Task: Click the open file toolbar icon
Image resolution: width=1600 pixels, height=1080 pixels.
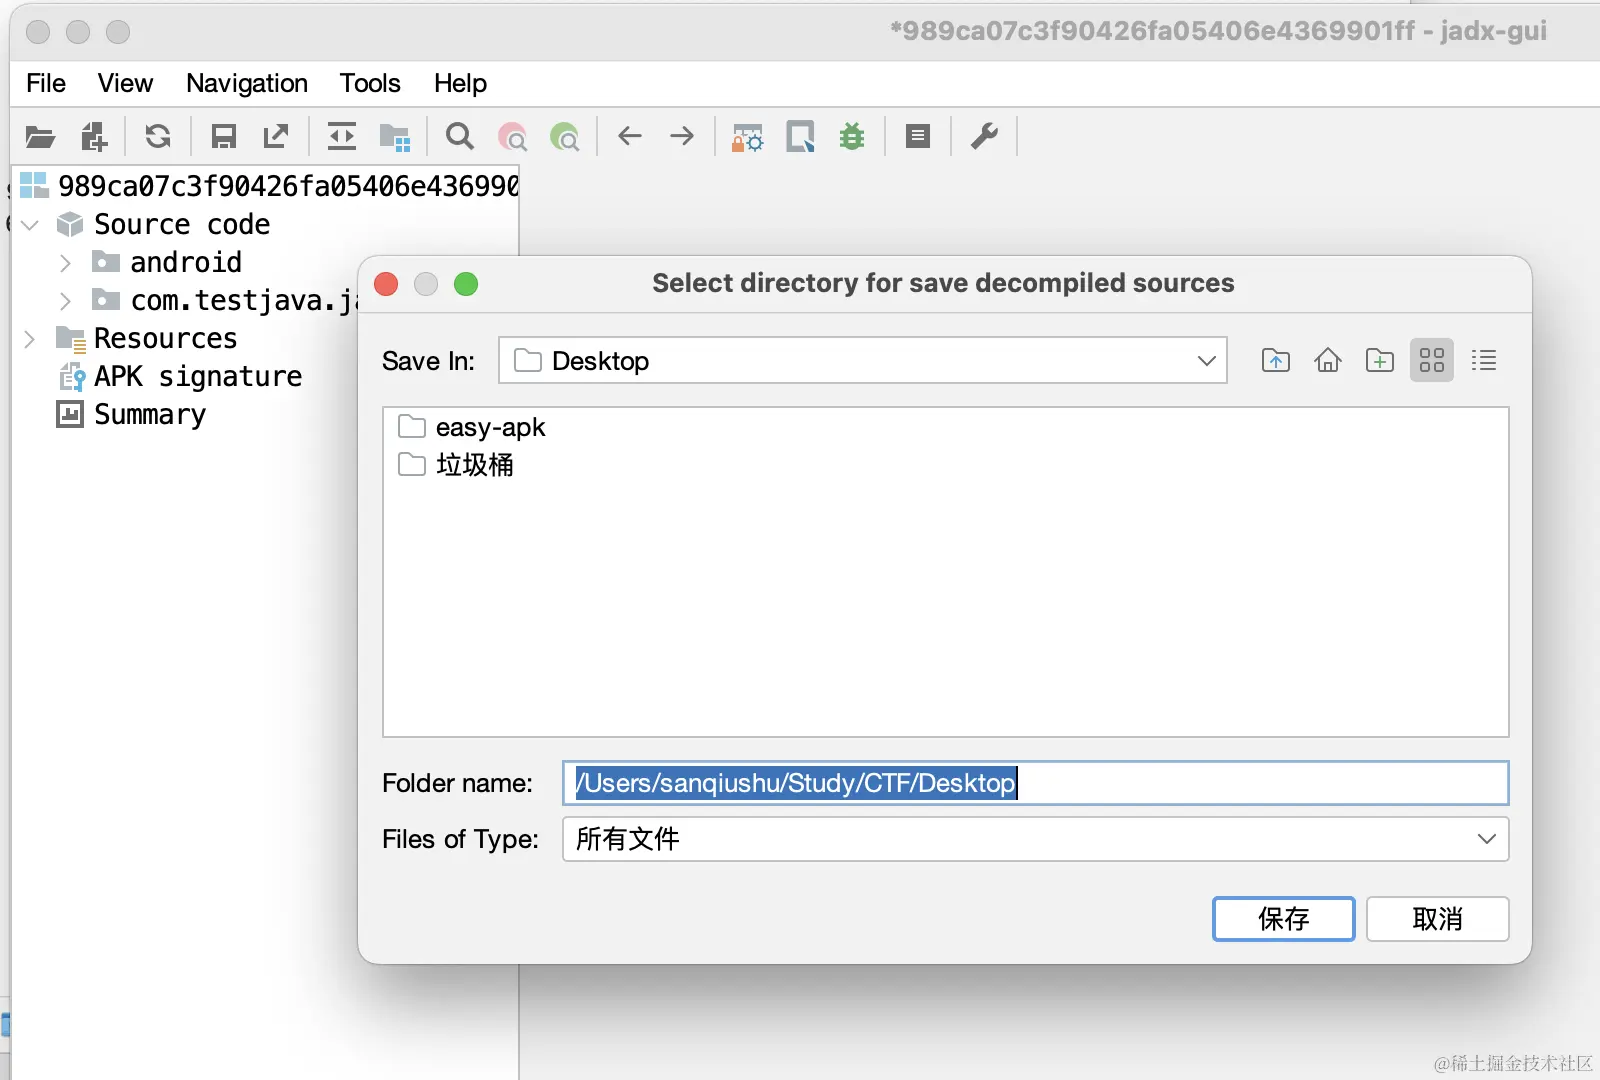Action: [40, 137]
